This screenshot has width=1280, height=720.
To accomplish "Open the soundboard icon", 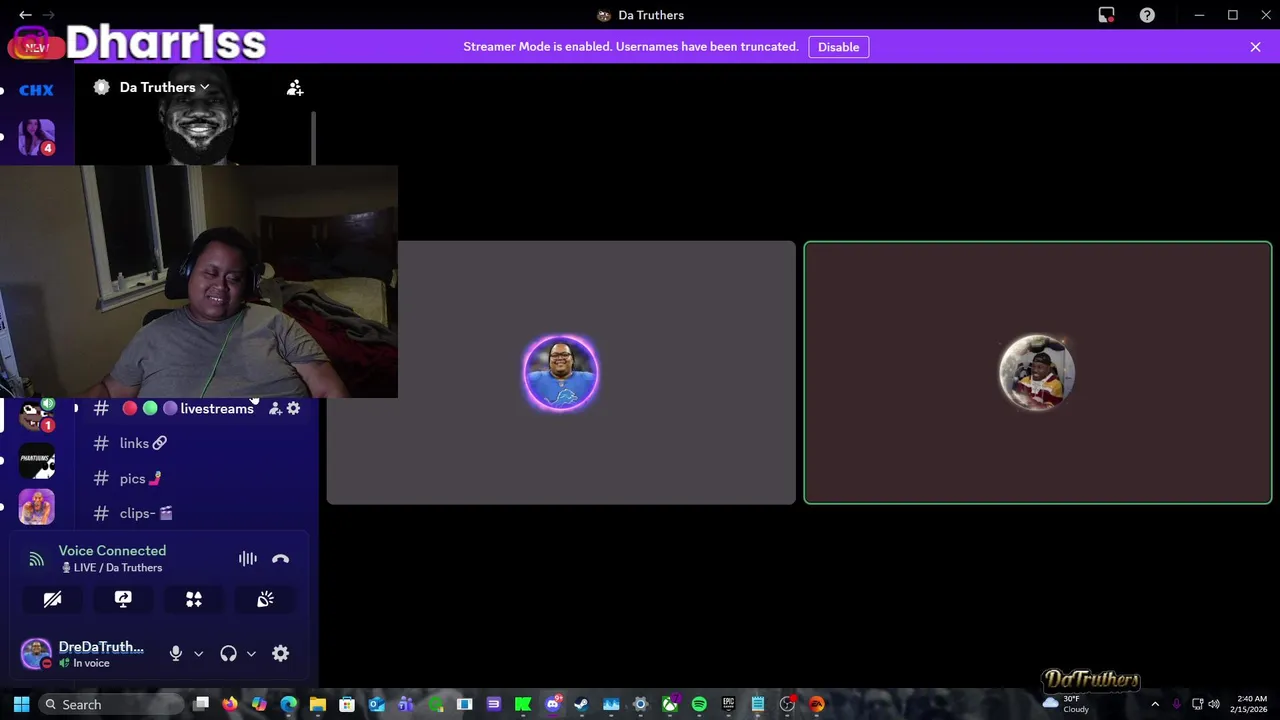I will [x=265, y=599].
